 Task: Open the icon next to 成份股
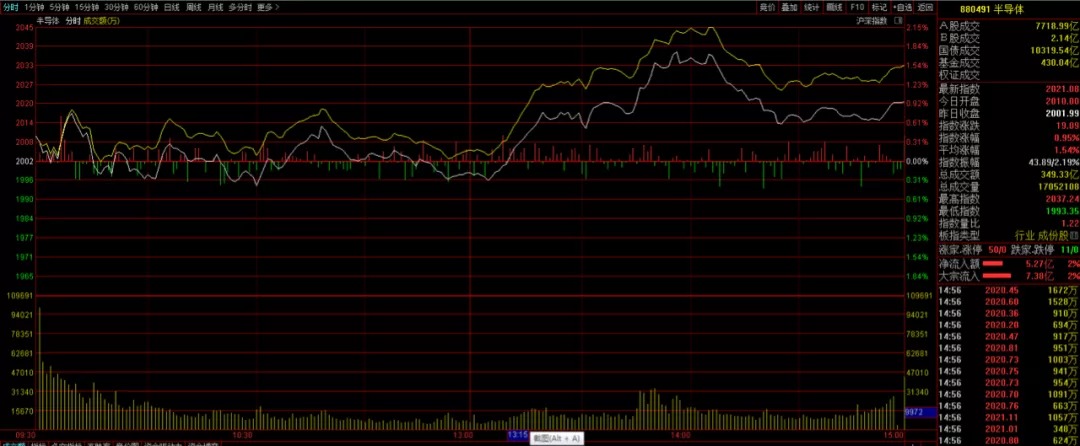click(x=1073, y=235)
